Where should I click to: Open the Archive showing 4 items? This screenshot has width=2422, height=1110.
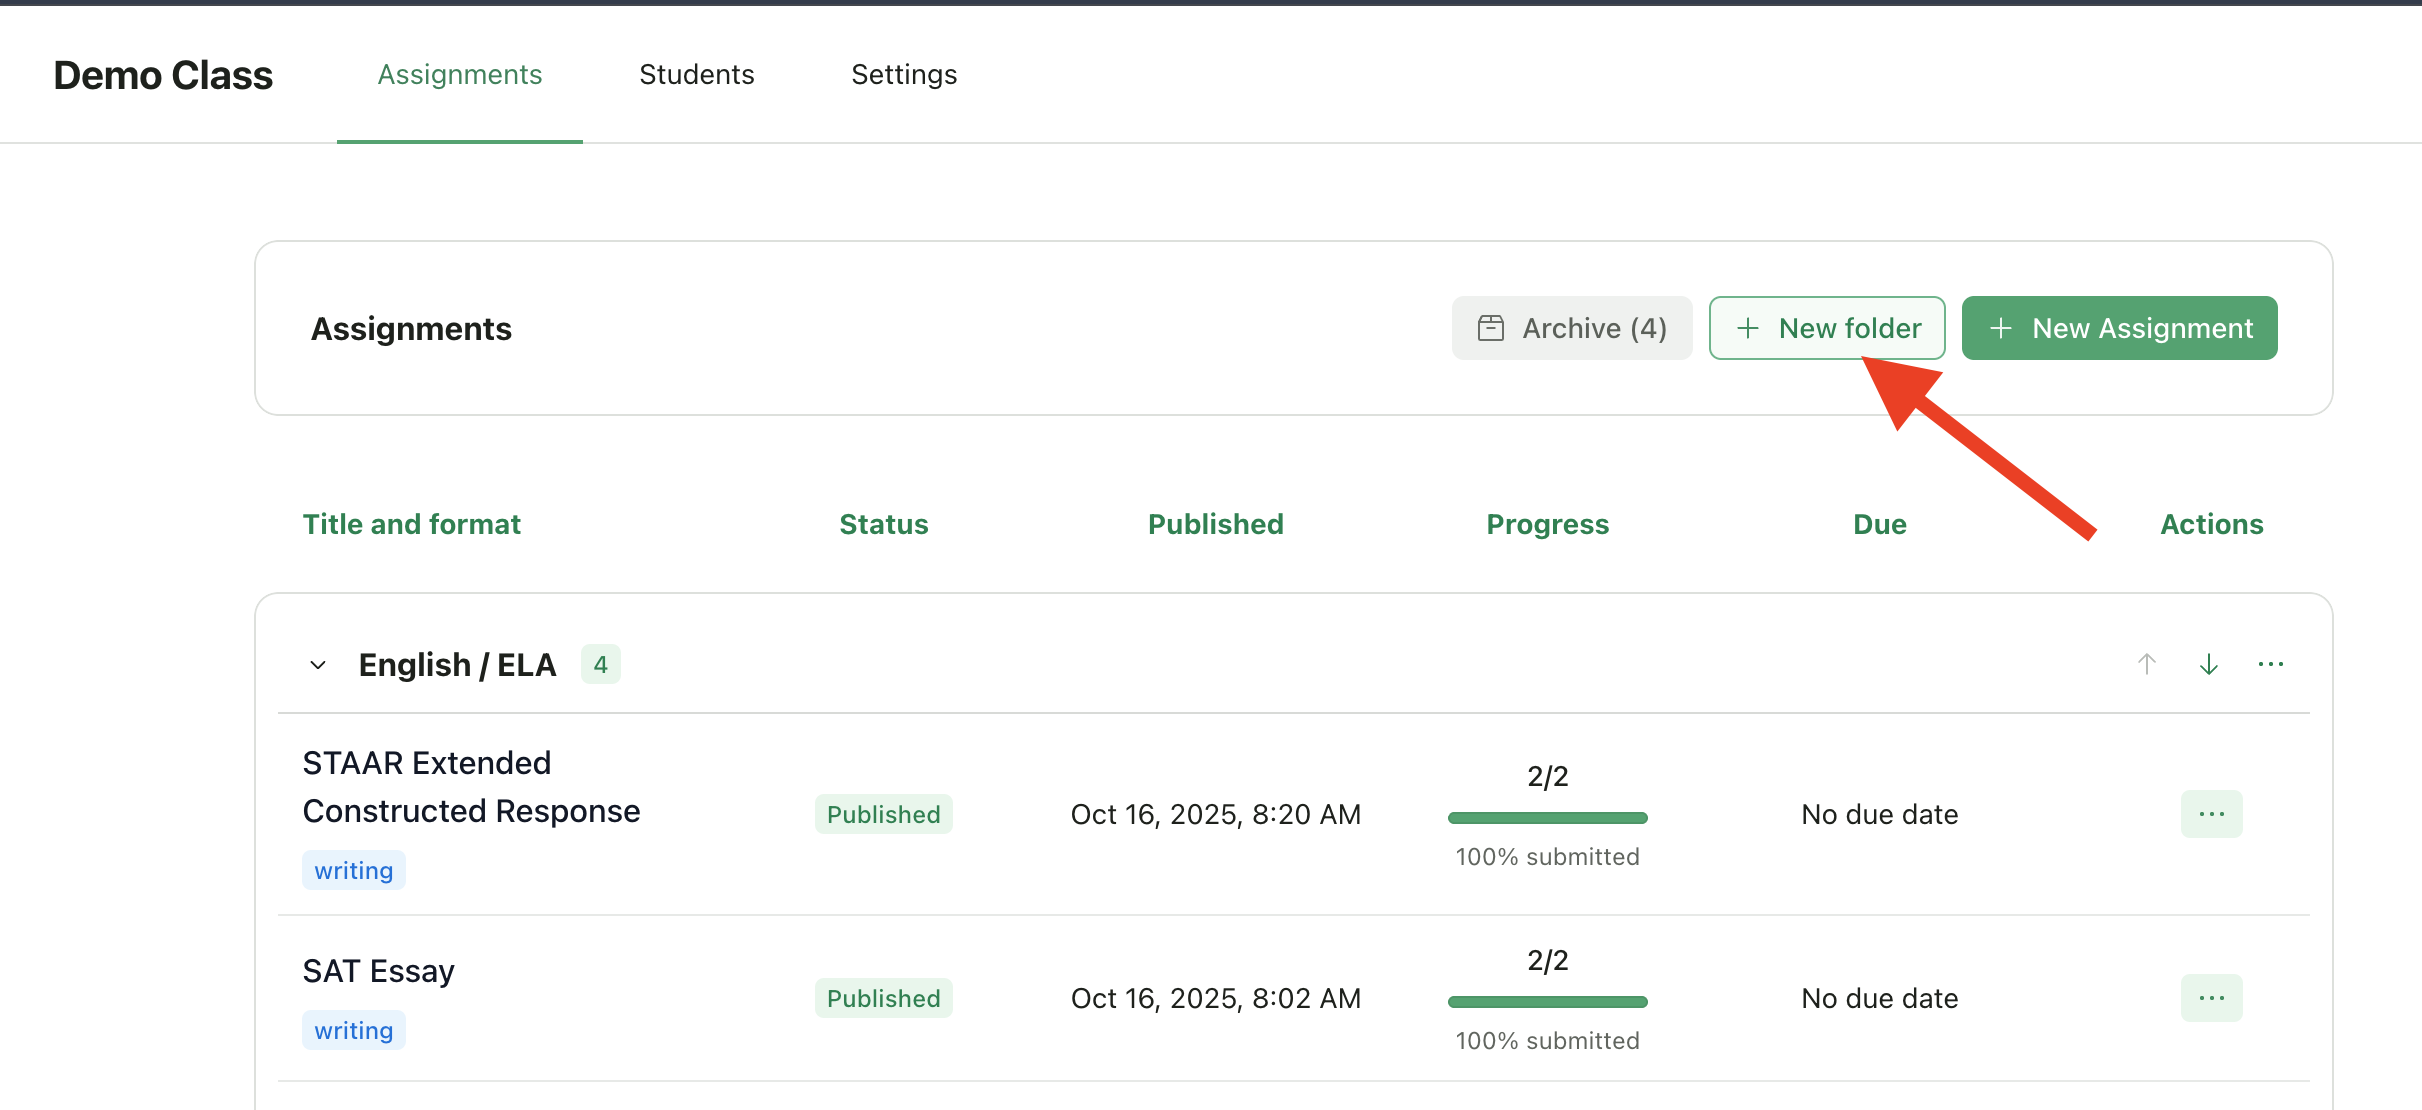pos(1572,327)
